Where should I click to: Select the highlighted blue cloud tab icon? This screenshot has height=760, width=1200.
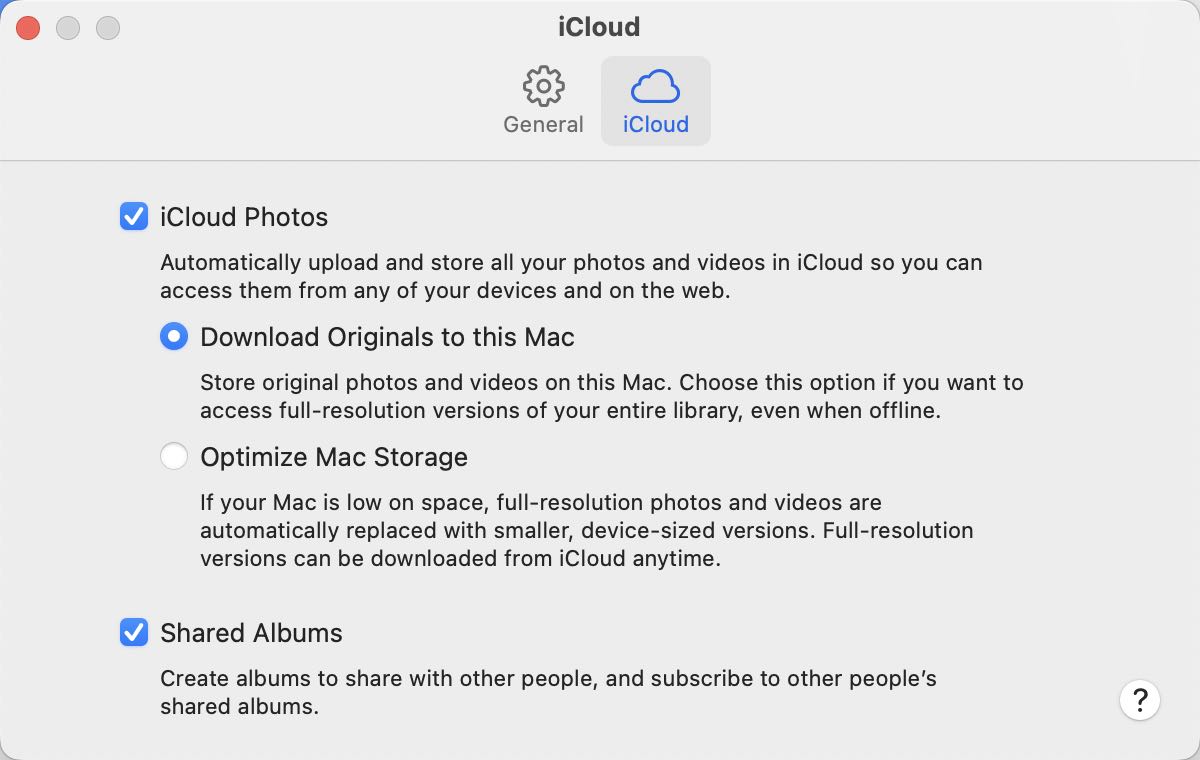pos(656,86)
